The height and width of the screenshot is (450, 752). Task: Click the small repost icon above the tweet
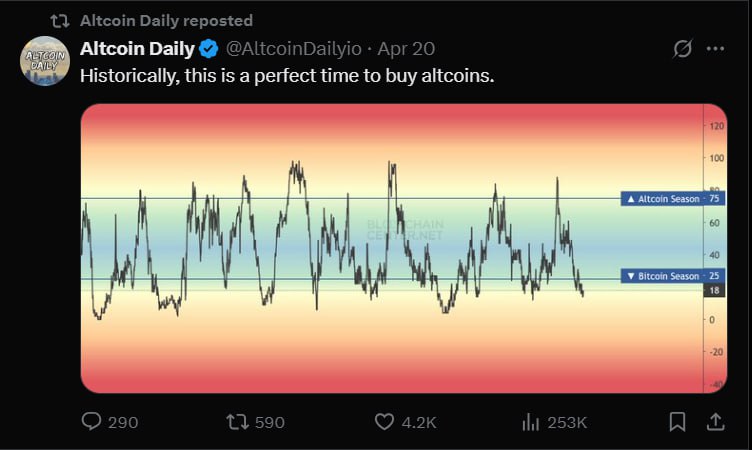click(60, 21)
